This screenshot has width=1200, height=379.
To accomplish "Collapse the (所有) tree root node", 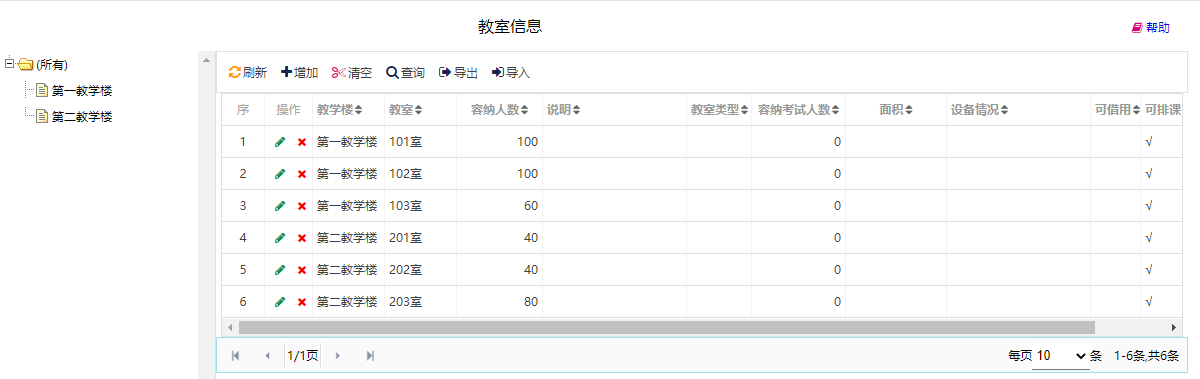I will tap(9, 64).
